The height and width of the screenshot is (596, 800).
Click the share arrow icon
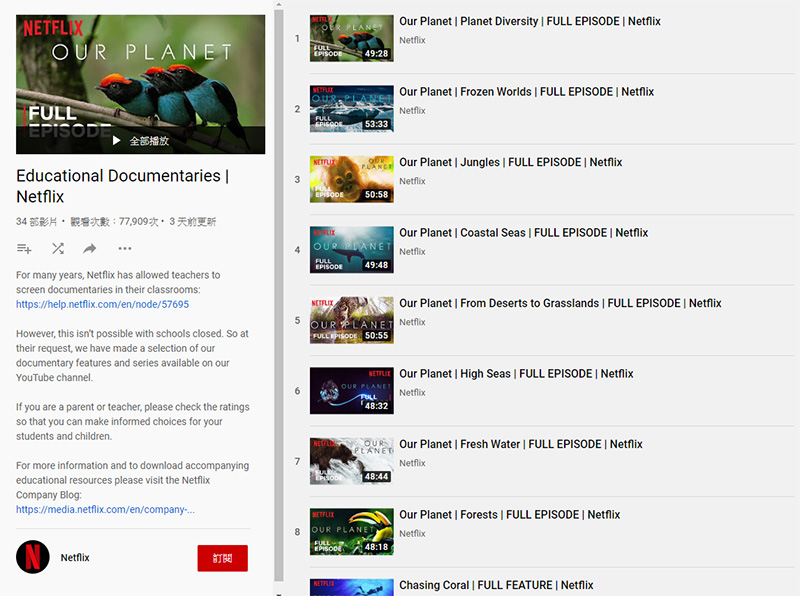coord(90,248)
